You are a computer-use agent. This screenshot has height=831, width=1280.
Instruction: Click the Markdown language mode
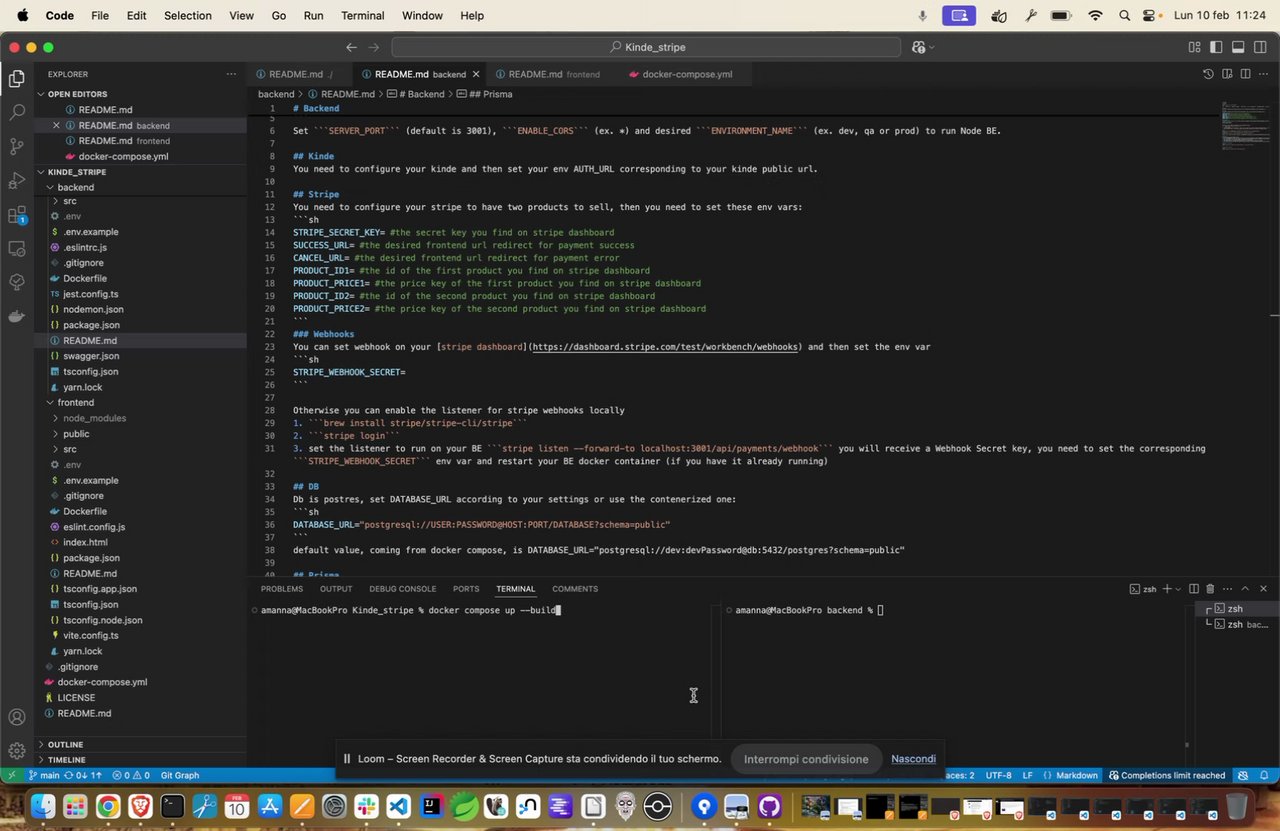(x=1077, y=775)
